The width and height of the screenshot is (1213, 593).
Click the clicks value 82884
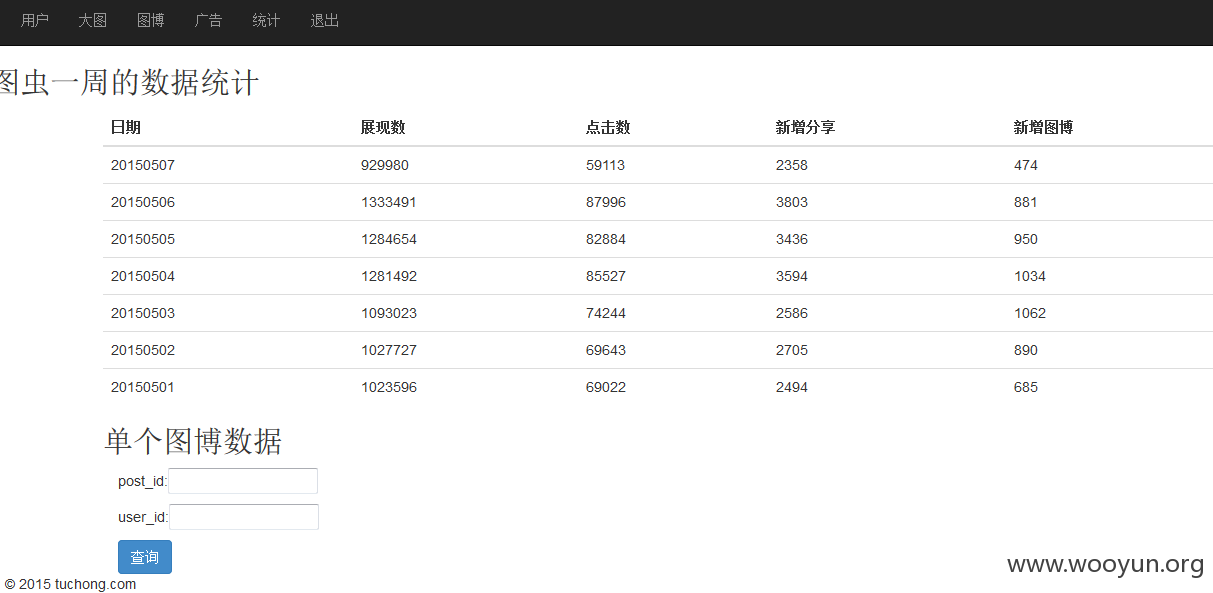pos(606,239)
